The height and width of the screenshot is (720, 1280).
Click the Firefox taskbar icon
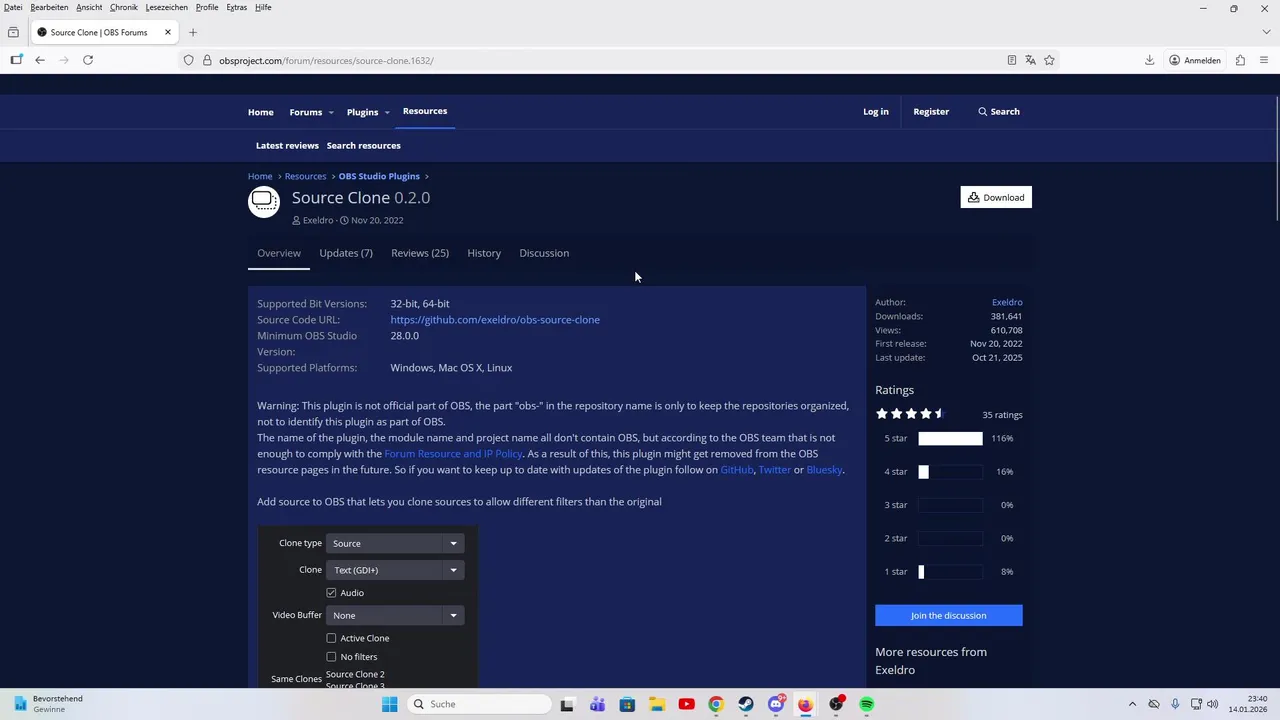click(806, 704)
